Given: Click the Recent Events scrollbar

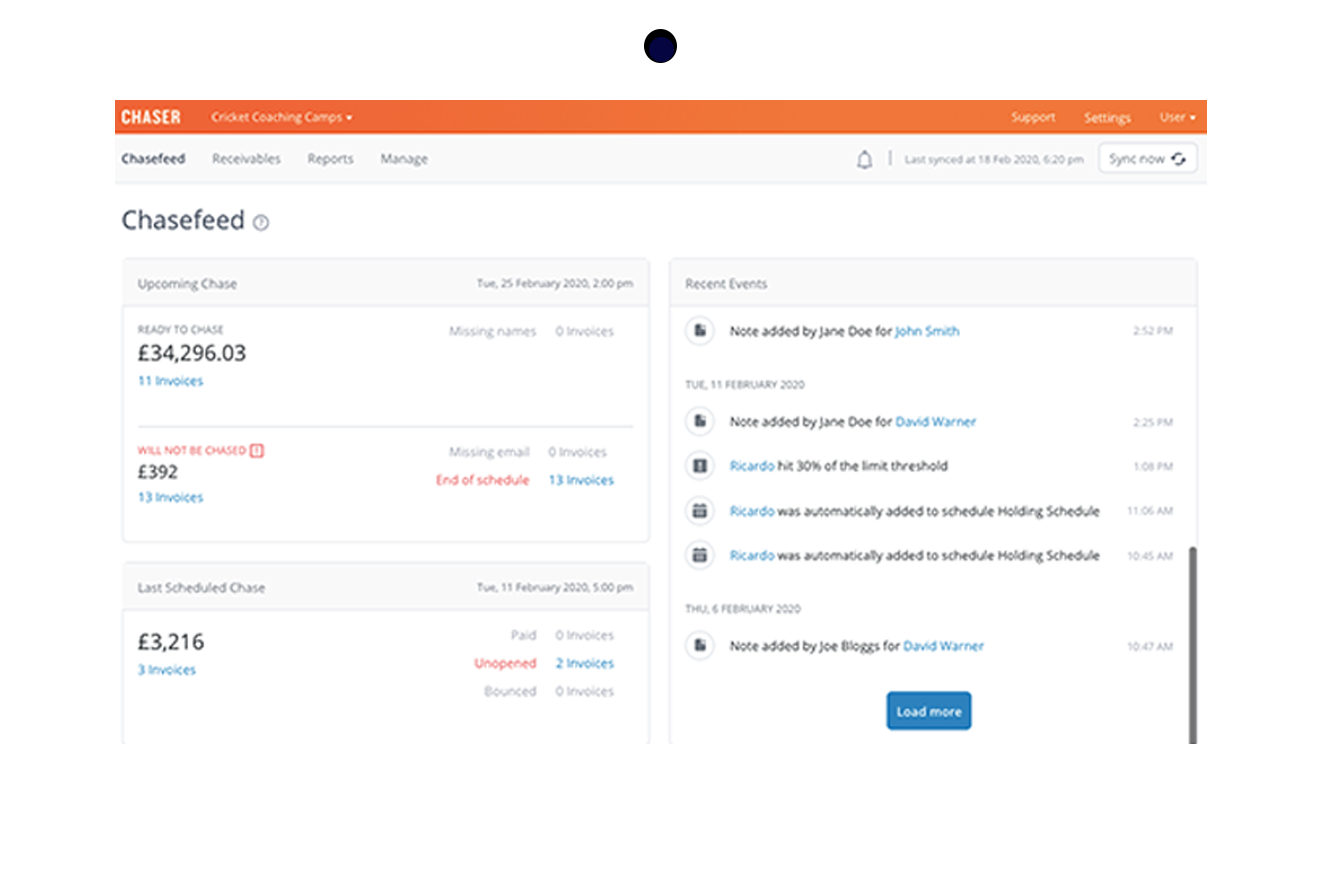Looking at the screenshot, I should [x=1192, y=645].
